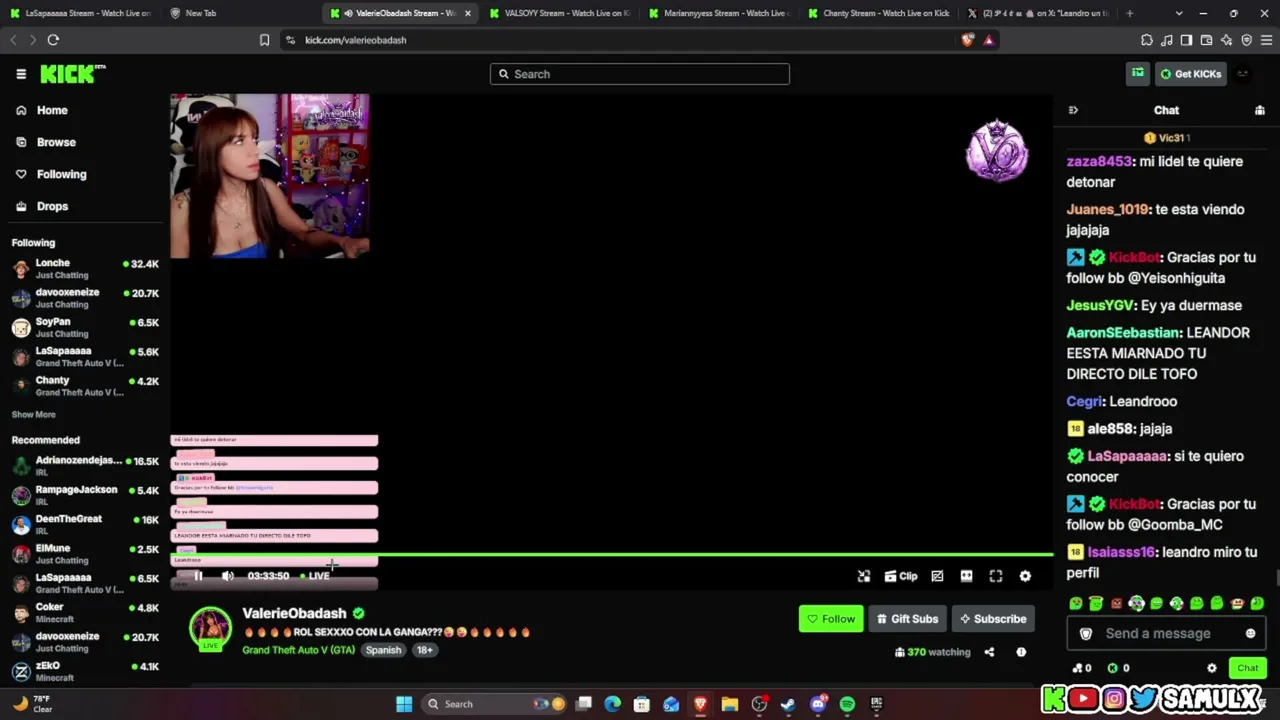Viewport: 1280px width, 720px height.
Task: Open the Kick store icon
Action: (1138, 73)
